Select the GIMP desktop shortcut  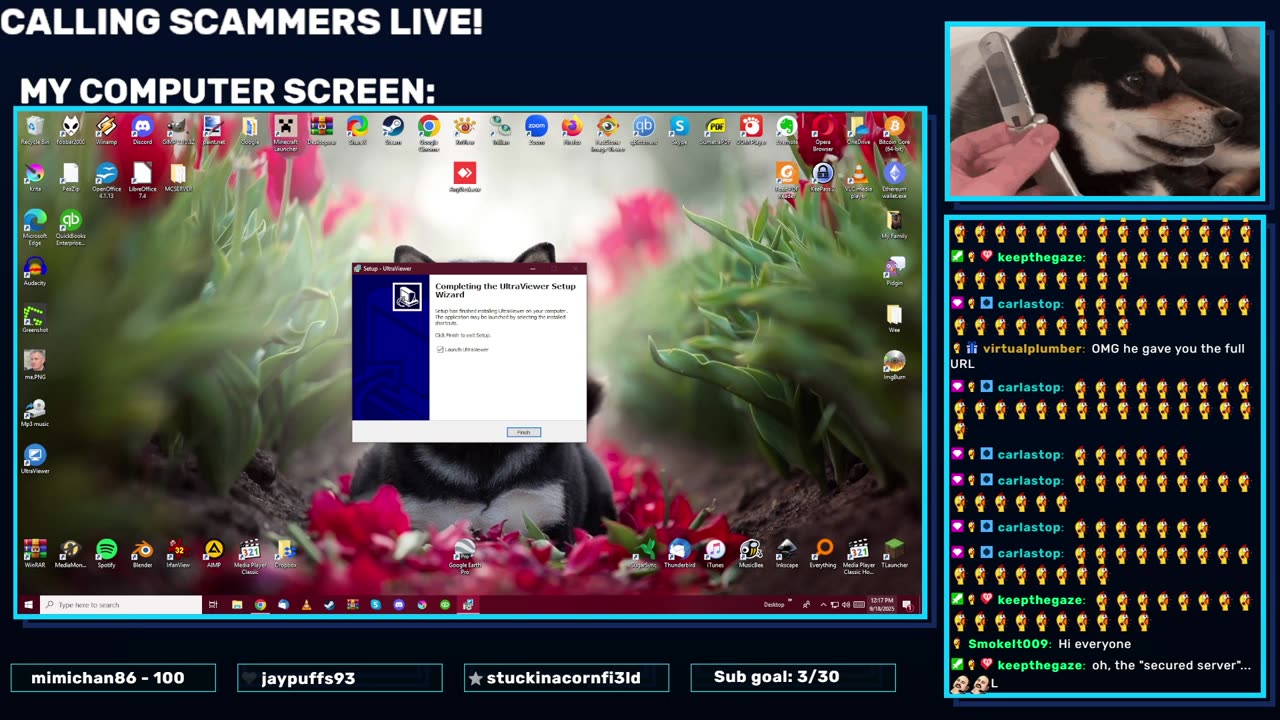pyautogui.click(x=178, y=131)
